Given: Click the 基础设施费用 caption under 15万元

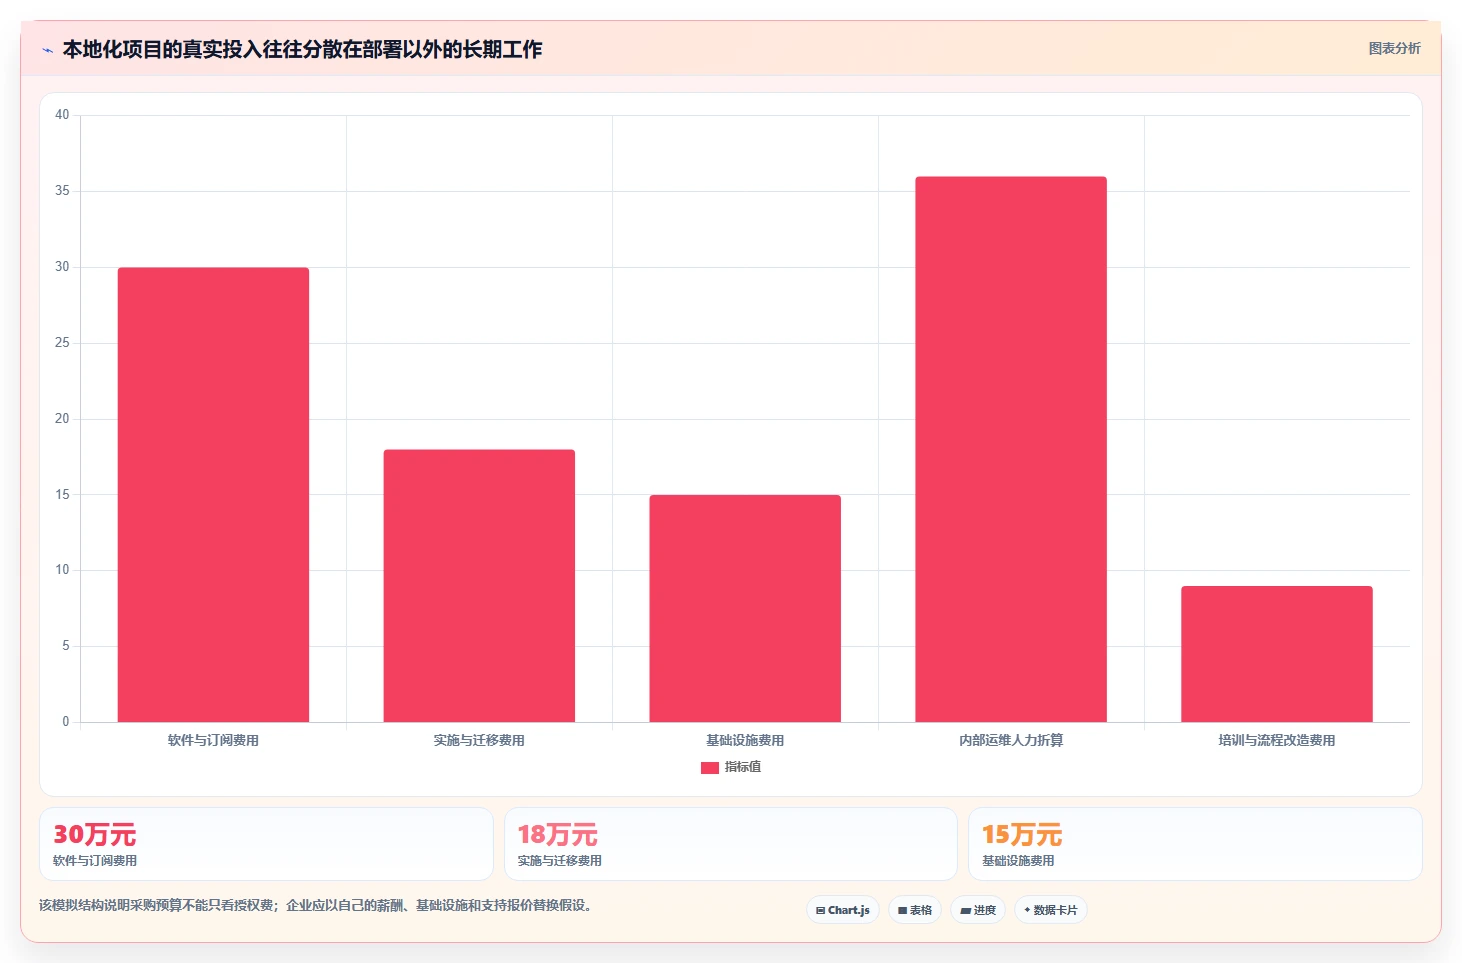Looking at the screenshot, I should click(1018, 860).
